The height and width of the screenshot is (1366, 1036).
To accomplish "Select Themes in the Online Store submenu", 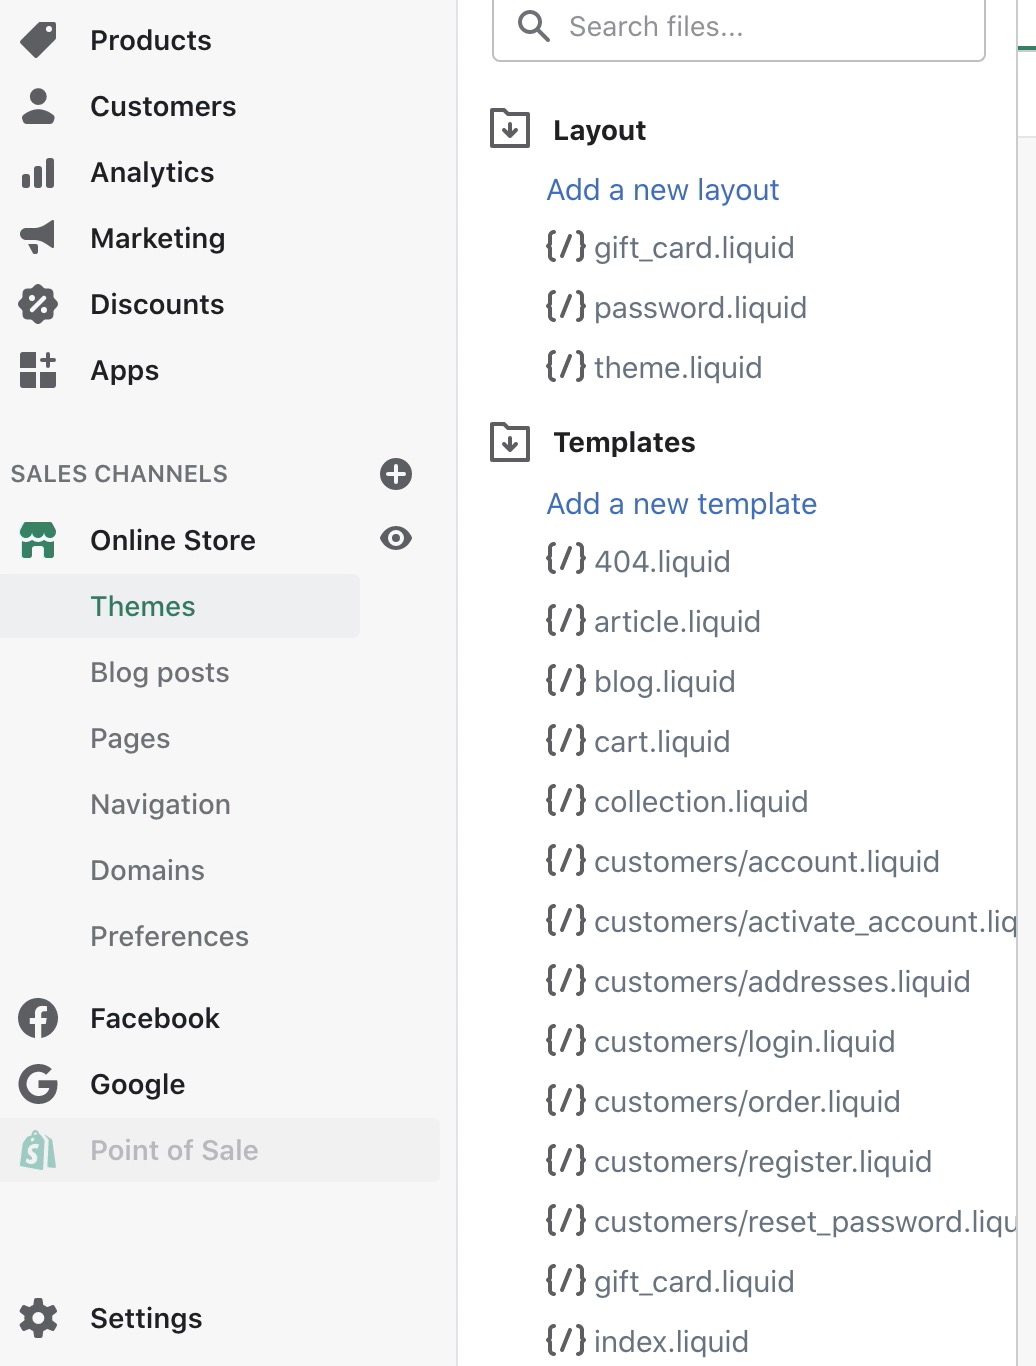I will point(143,606).
